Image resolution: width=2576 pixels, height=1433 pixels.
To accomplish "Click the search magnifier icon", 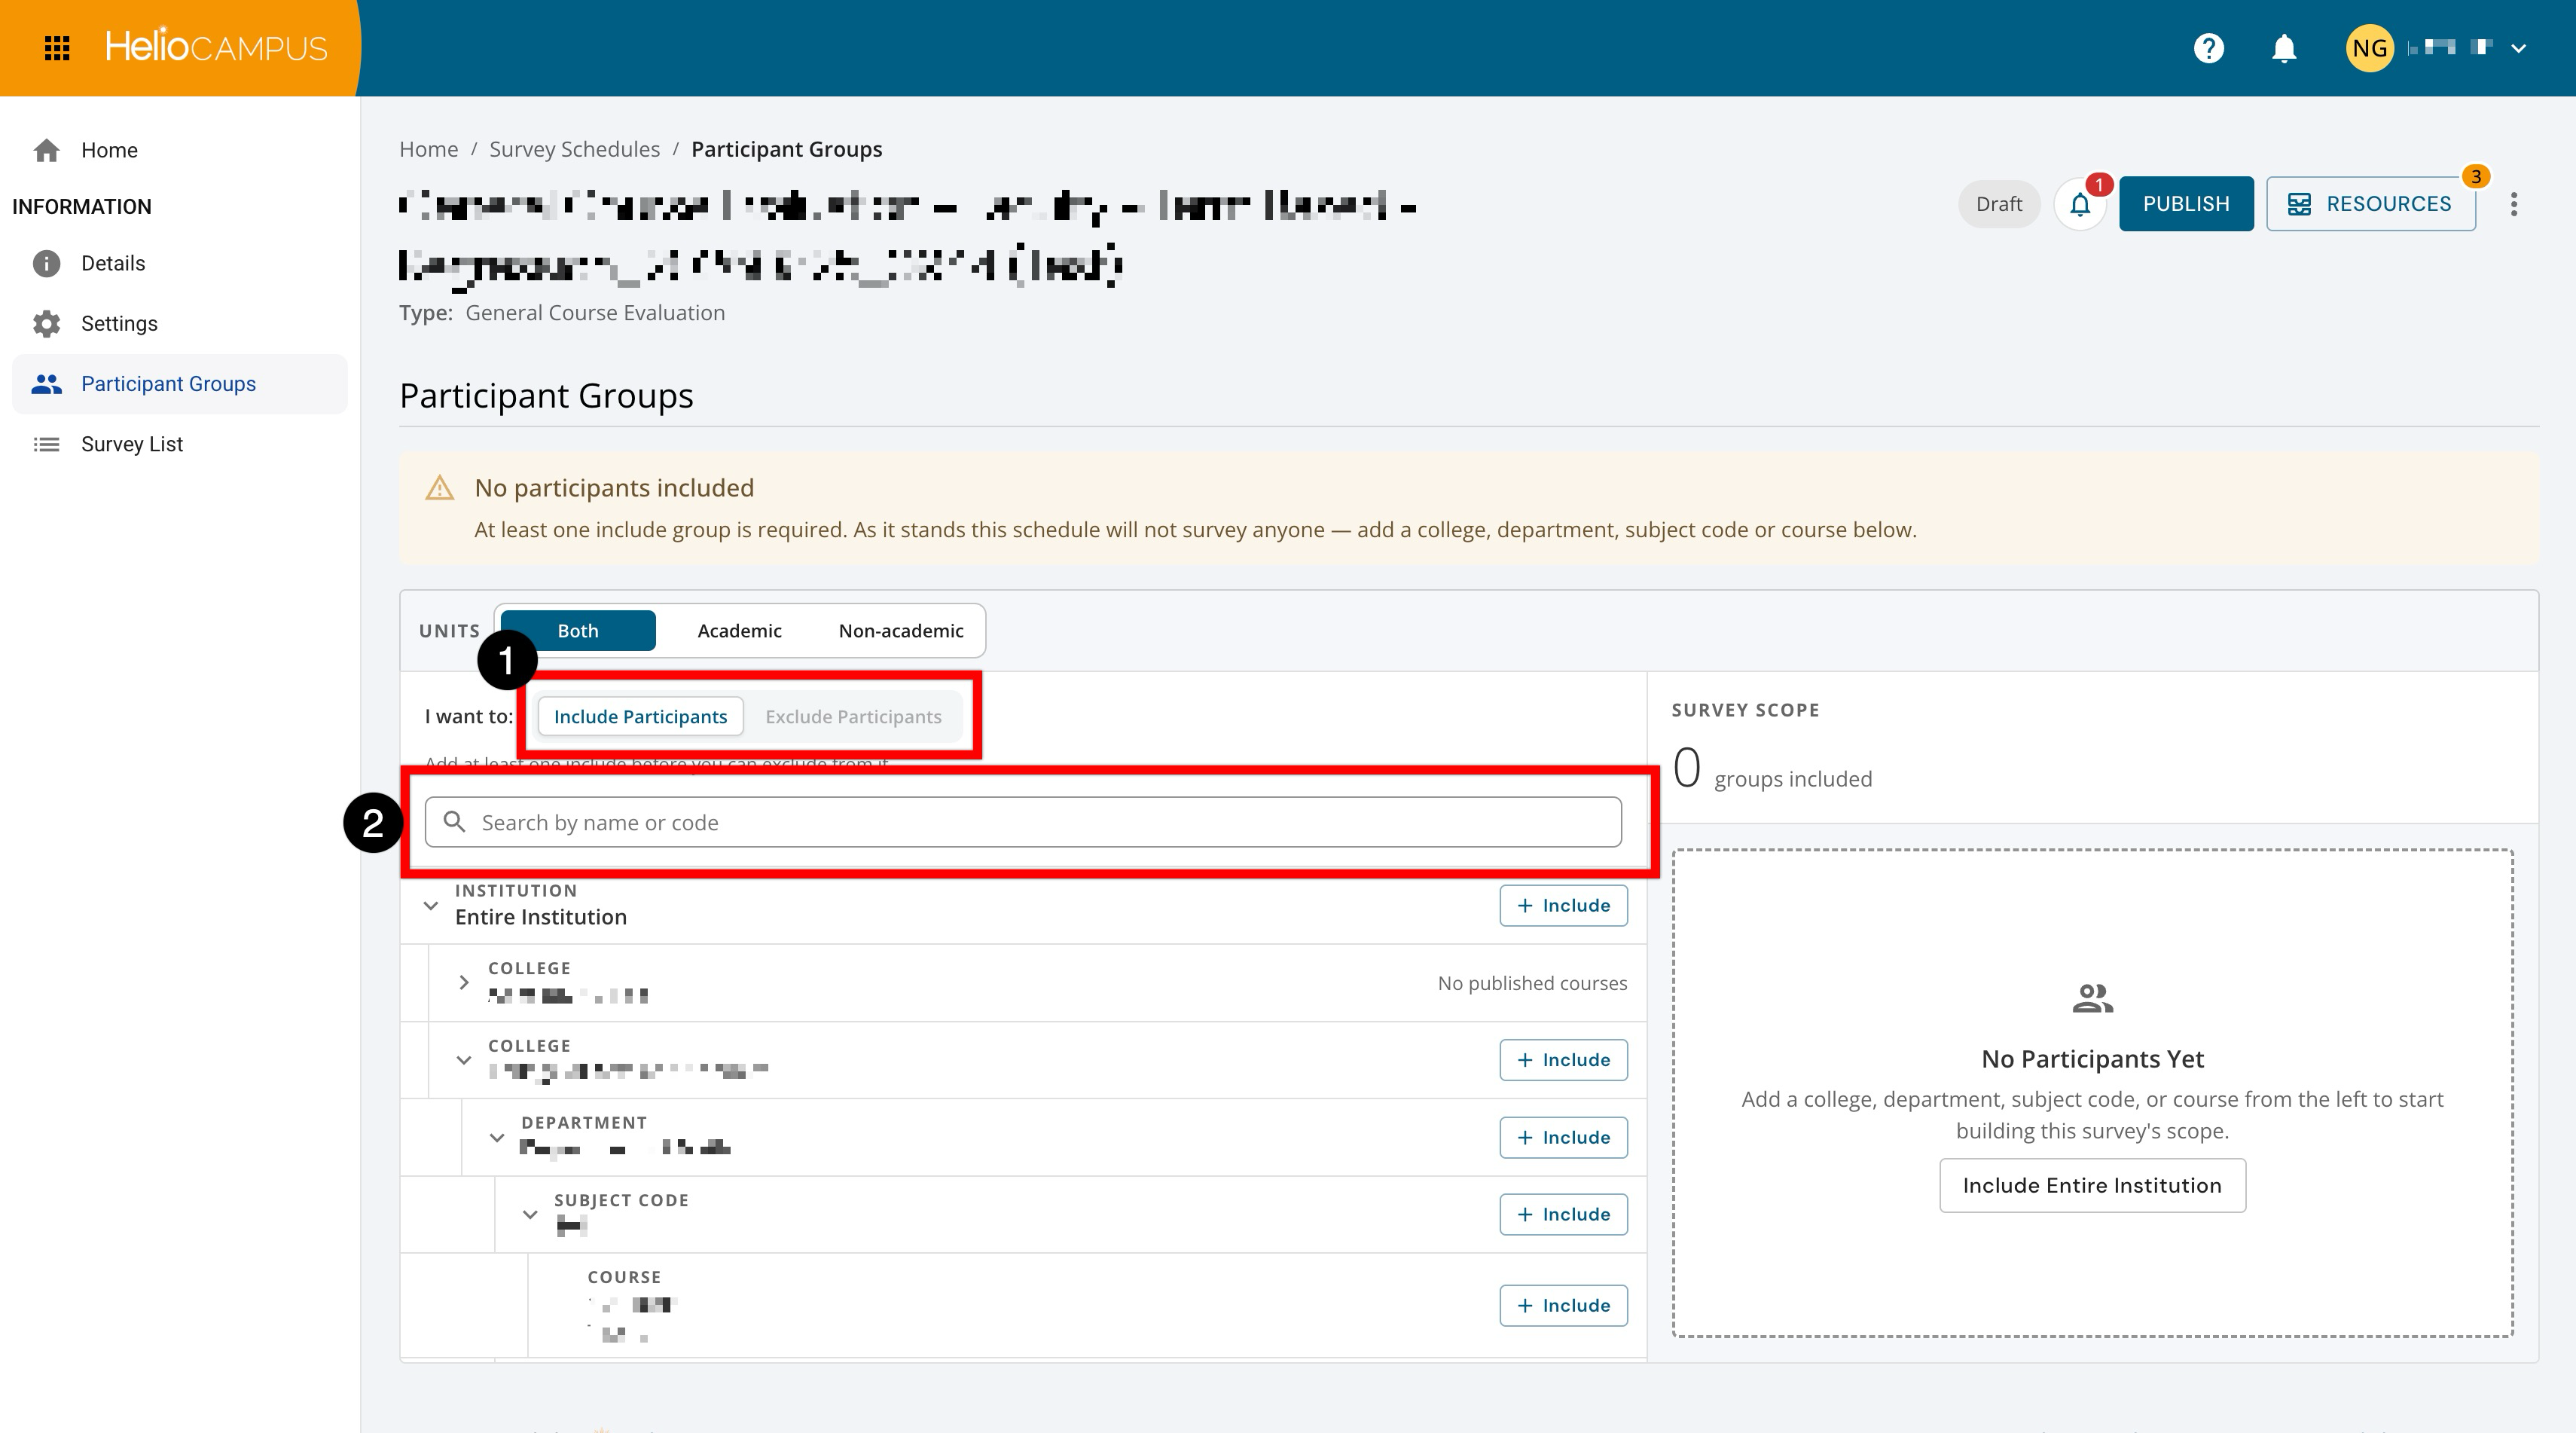I will 454,822.
